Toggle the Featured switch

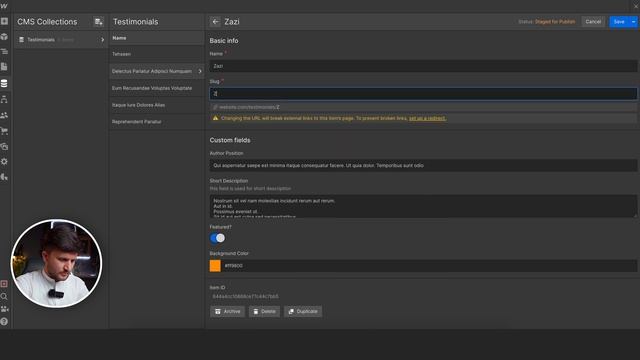pyautogui.click(x=217, y=238)
